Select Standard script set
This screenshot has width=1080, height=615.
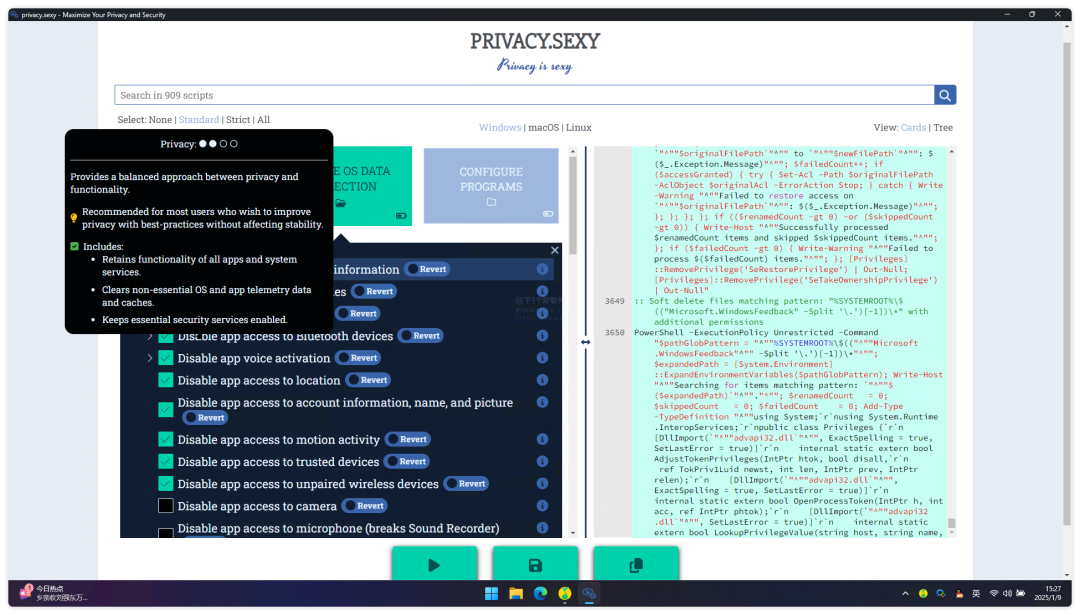[199, 120]
